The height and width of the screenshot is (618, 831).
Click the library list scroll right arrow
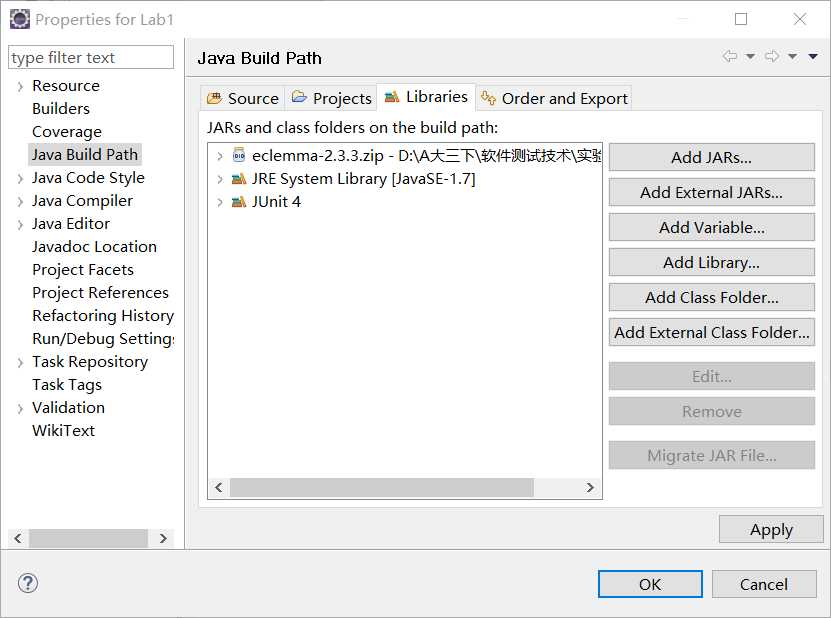590,488
